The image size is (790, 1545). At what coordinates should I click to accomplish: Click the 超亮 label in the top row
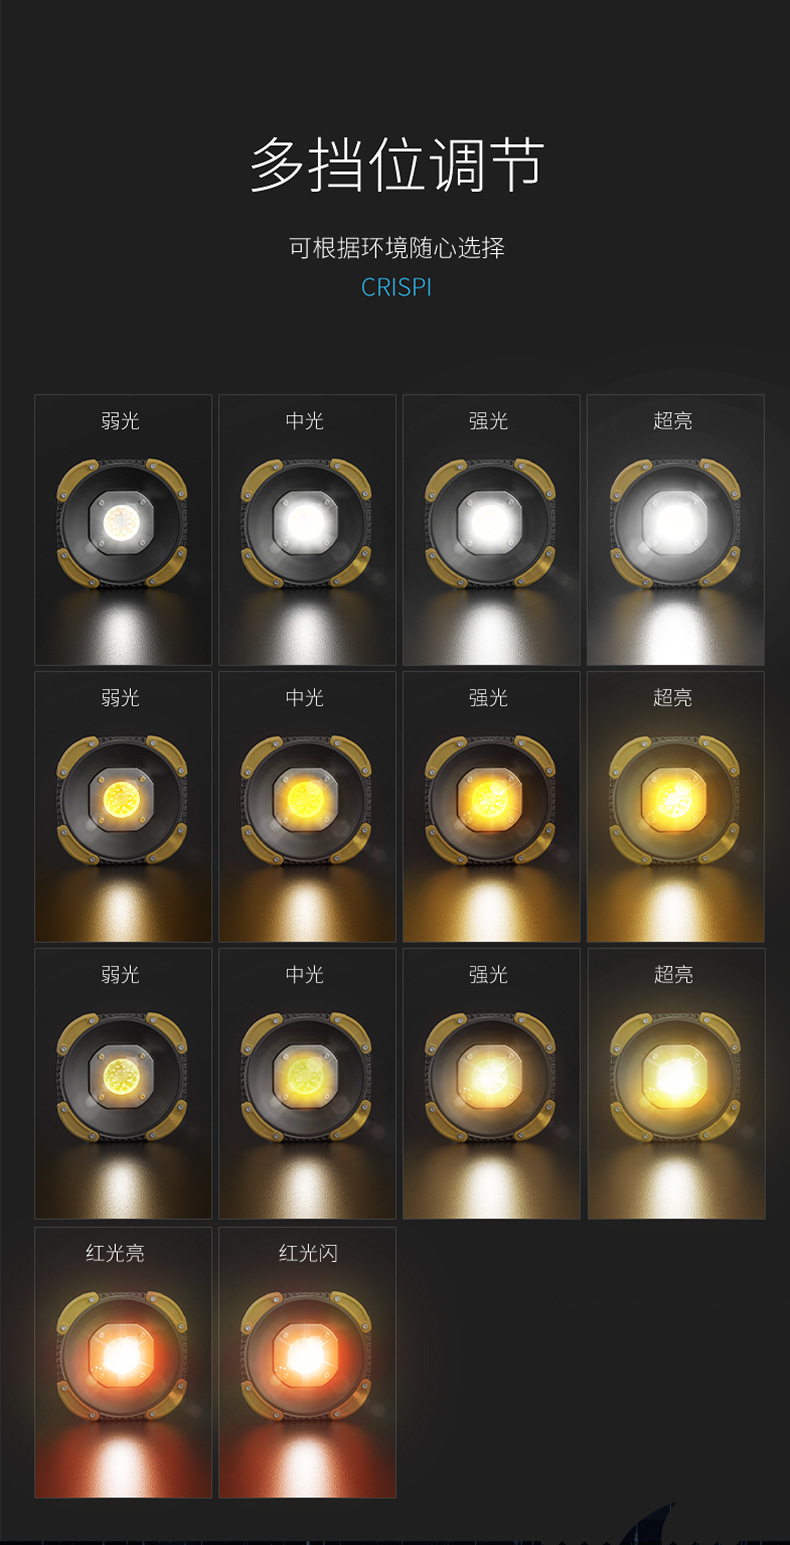coord(673,421)
